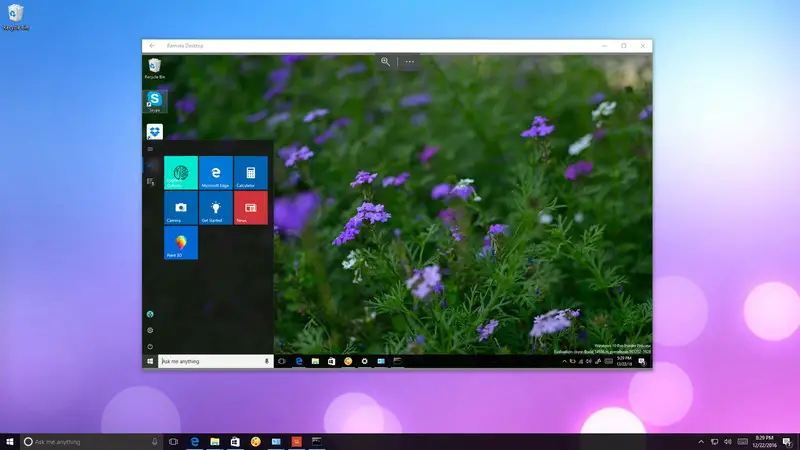
Task: Show hidden icons in remote system tray
Action: pyautogui.click(x=564, y=361)
